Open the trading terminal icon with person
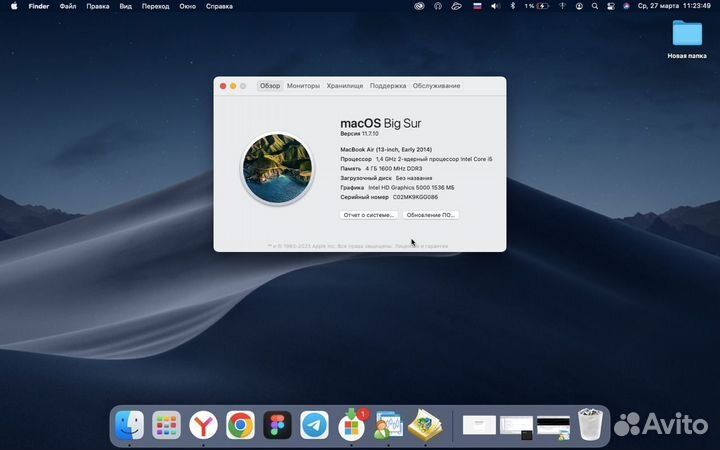The image size is (720, 450). (388, 426)
